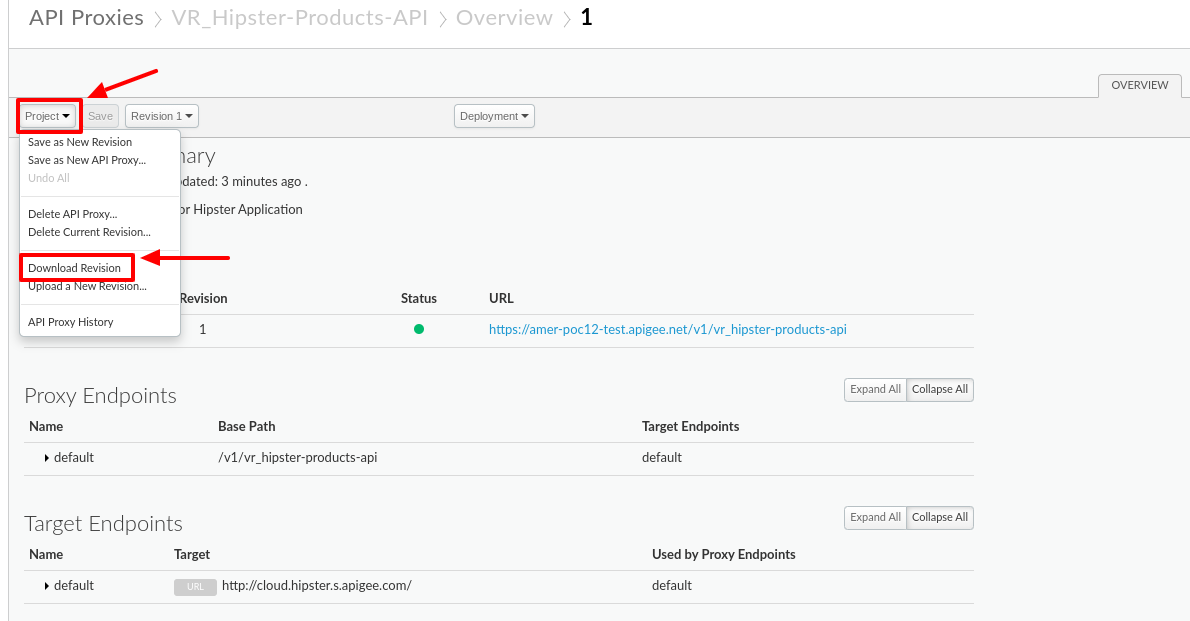Open VR_Hipster-Products-API breadcrumb
1190x621 pixels.
[x=300, y=17]
